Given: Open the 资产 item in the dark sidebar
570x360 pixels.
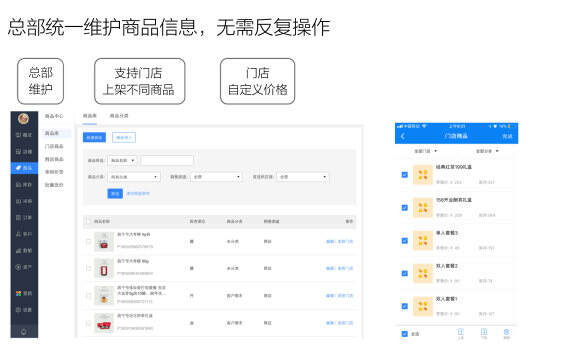Looking at the screenshot, I should [x=24, y=267].
